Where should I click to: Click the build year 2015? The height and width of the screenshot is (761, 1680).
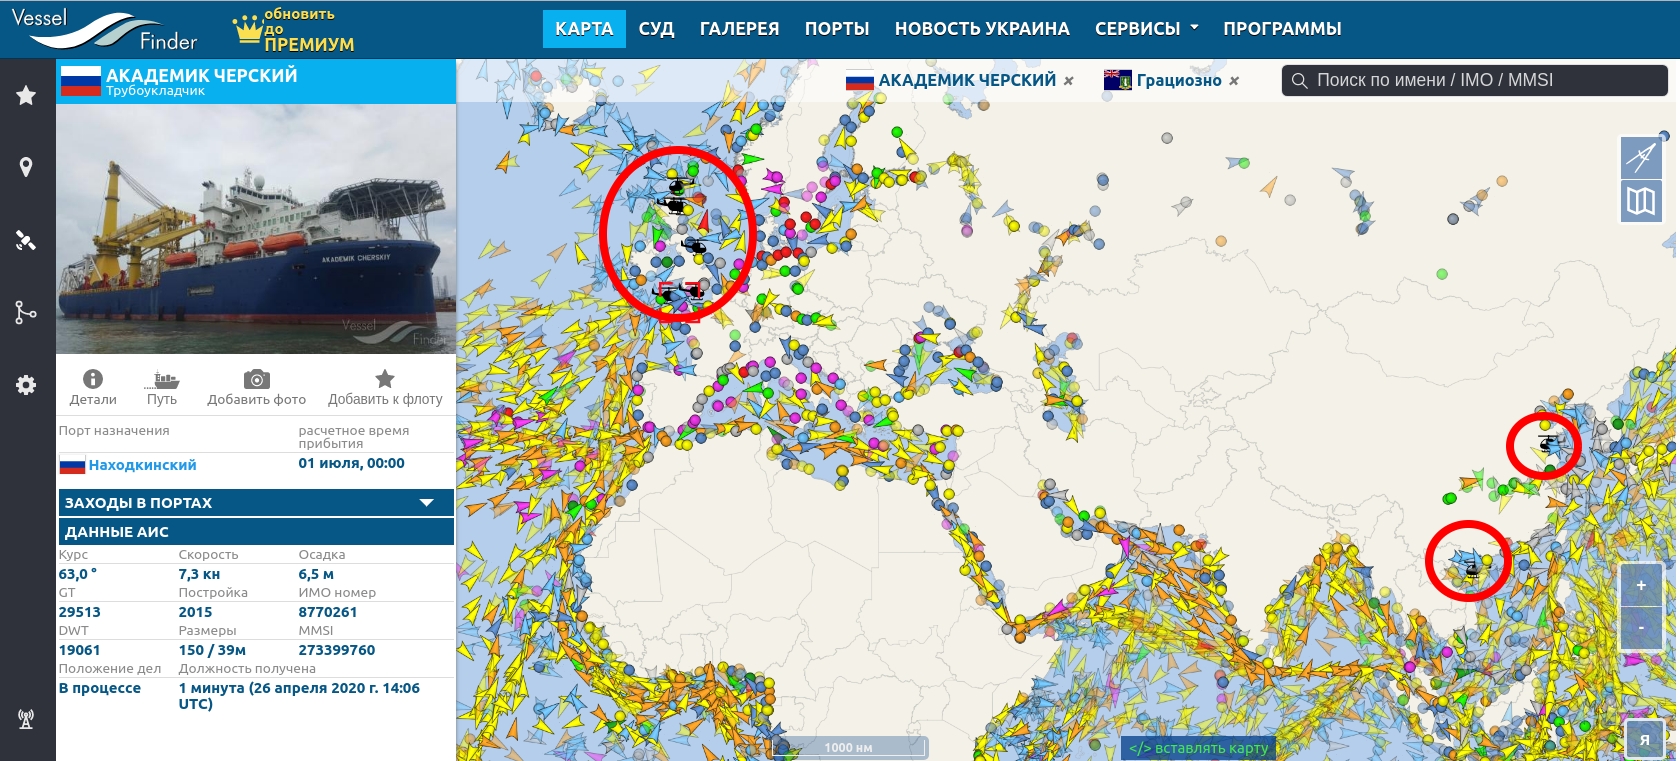[x=195, y=612]
